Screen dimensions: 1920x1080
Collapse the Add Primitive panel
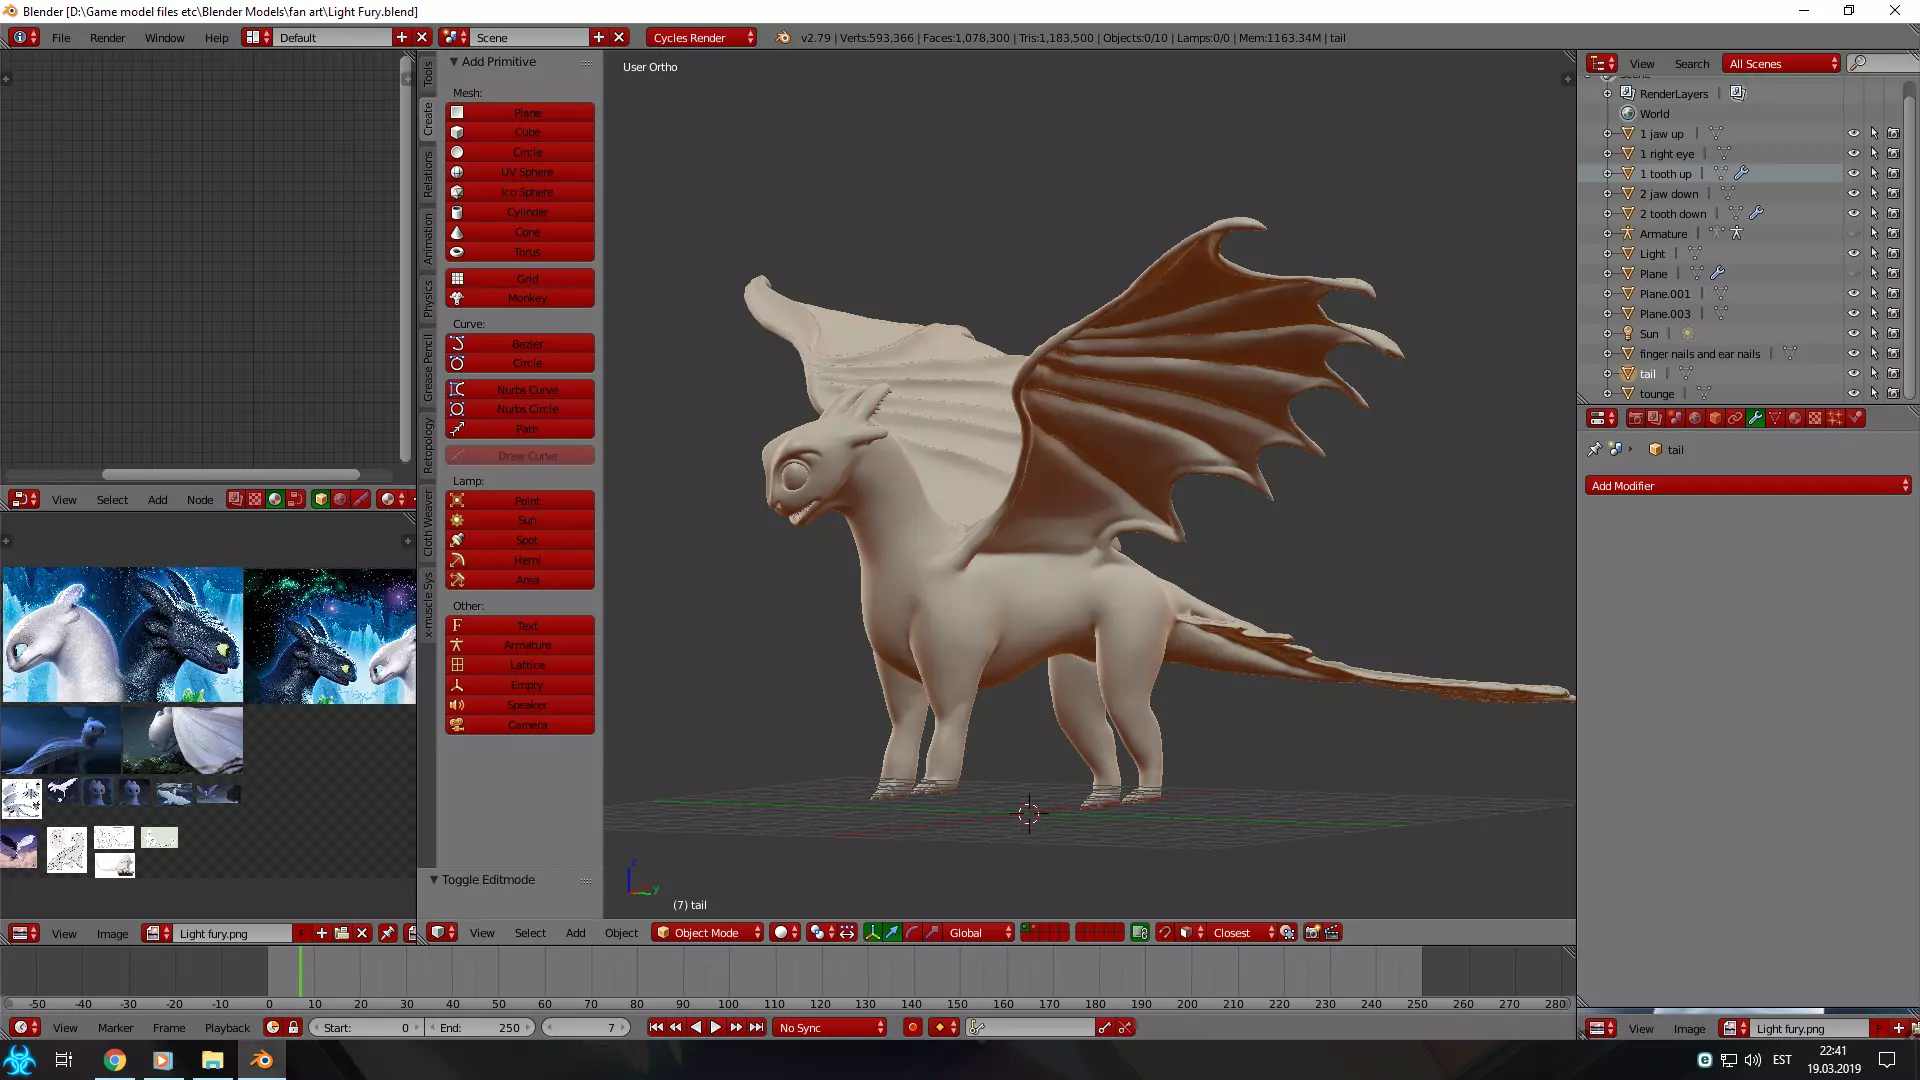click(x=454, y=62)
